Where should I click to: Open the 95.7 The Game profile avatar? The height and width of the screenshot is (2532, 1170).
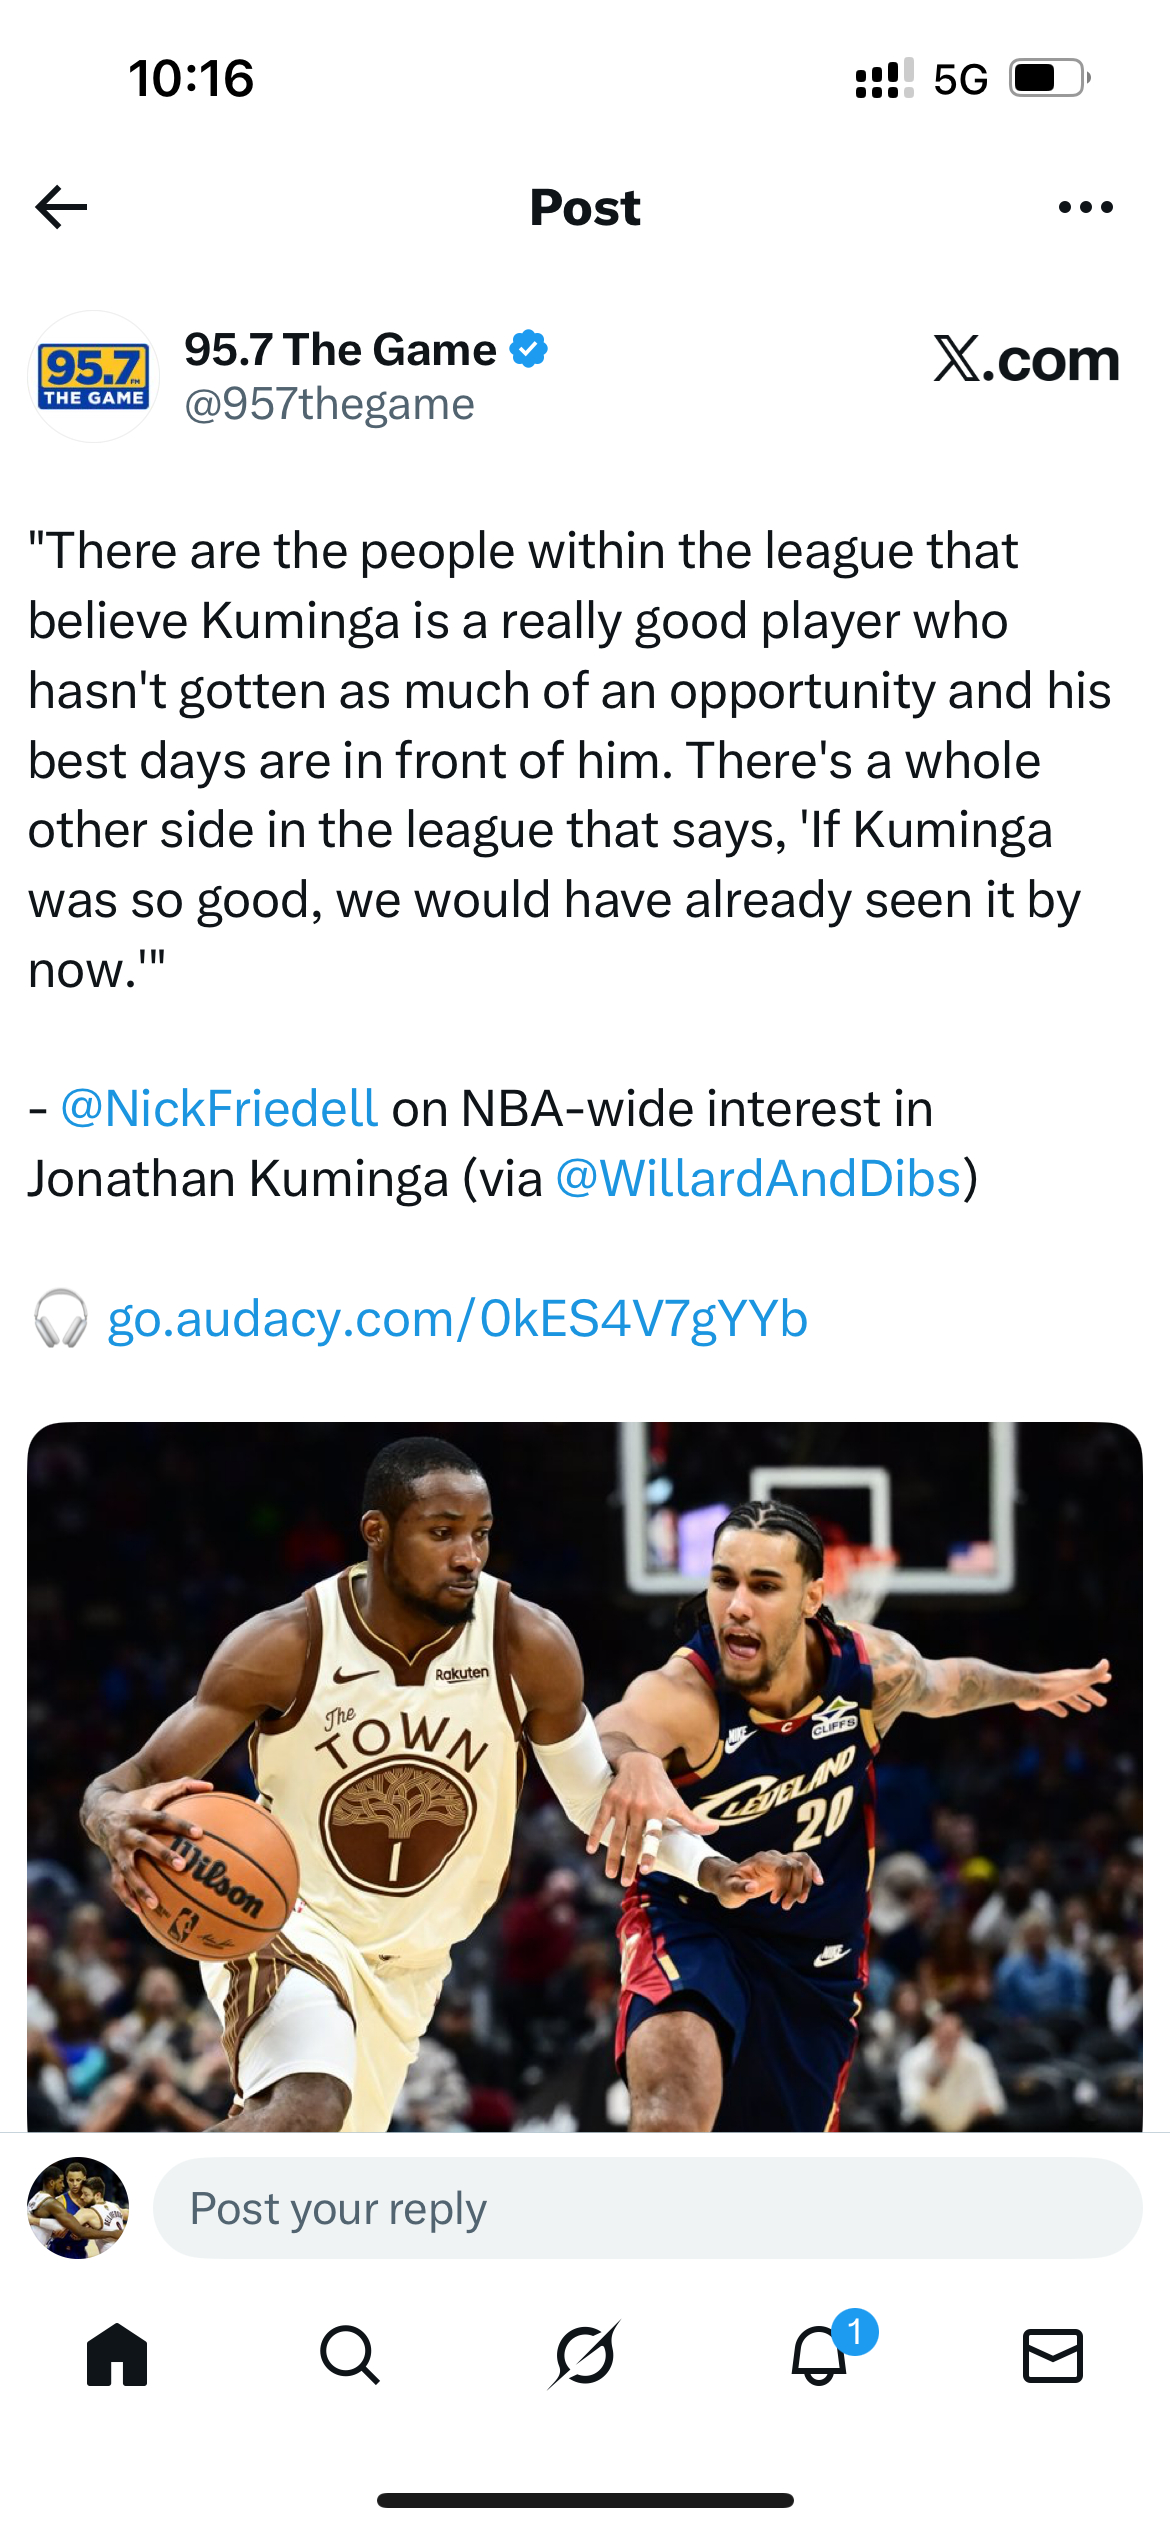[x=93, y=376]
